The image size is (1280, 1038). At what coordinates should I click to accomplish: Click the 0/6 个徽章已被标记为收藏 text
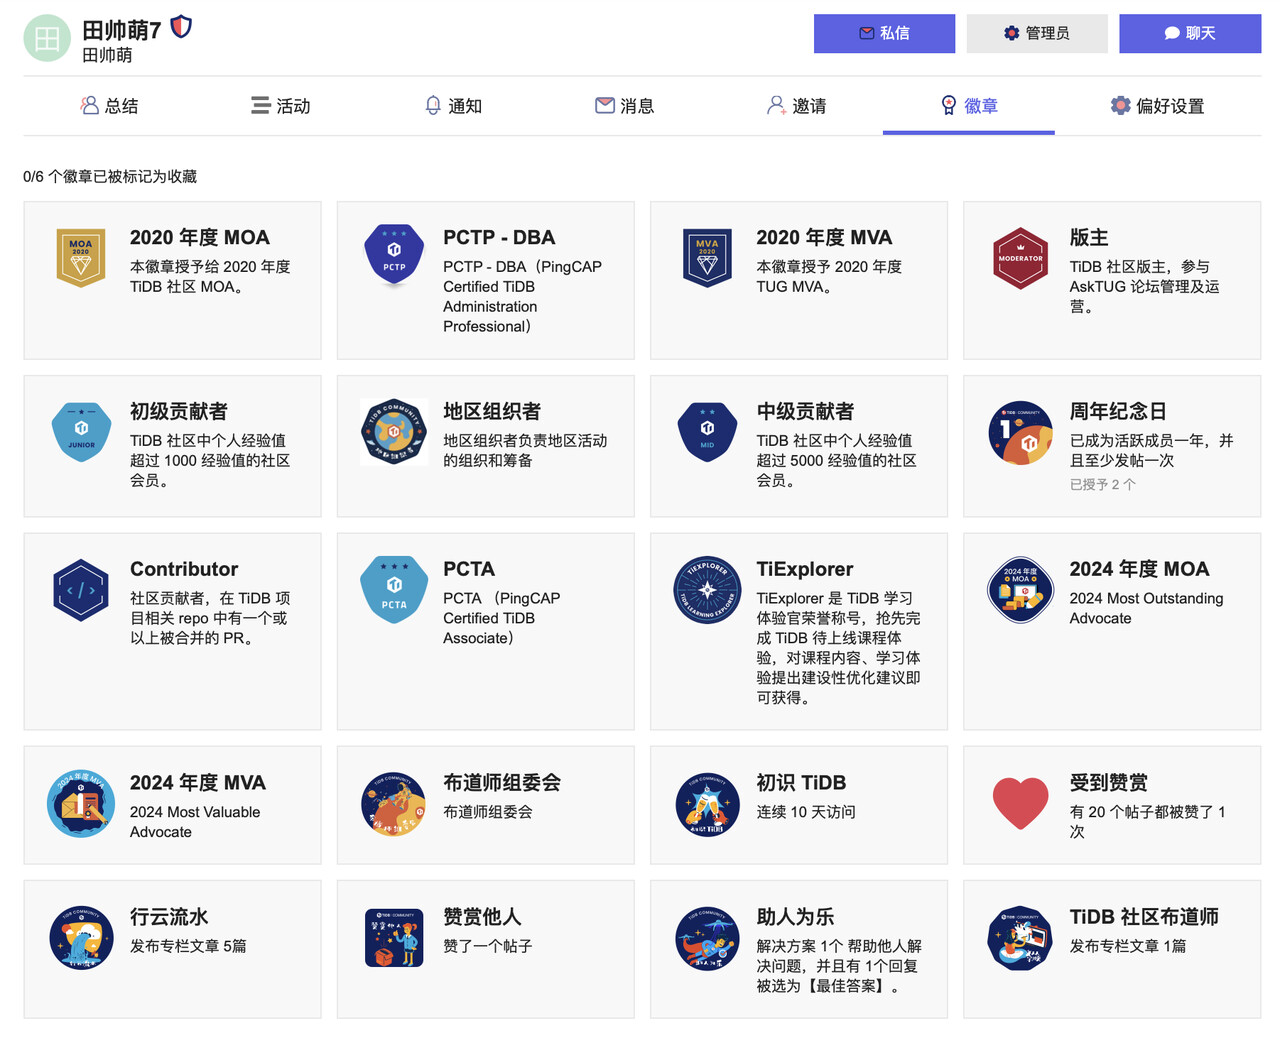[x=110, y=177]
